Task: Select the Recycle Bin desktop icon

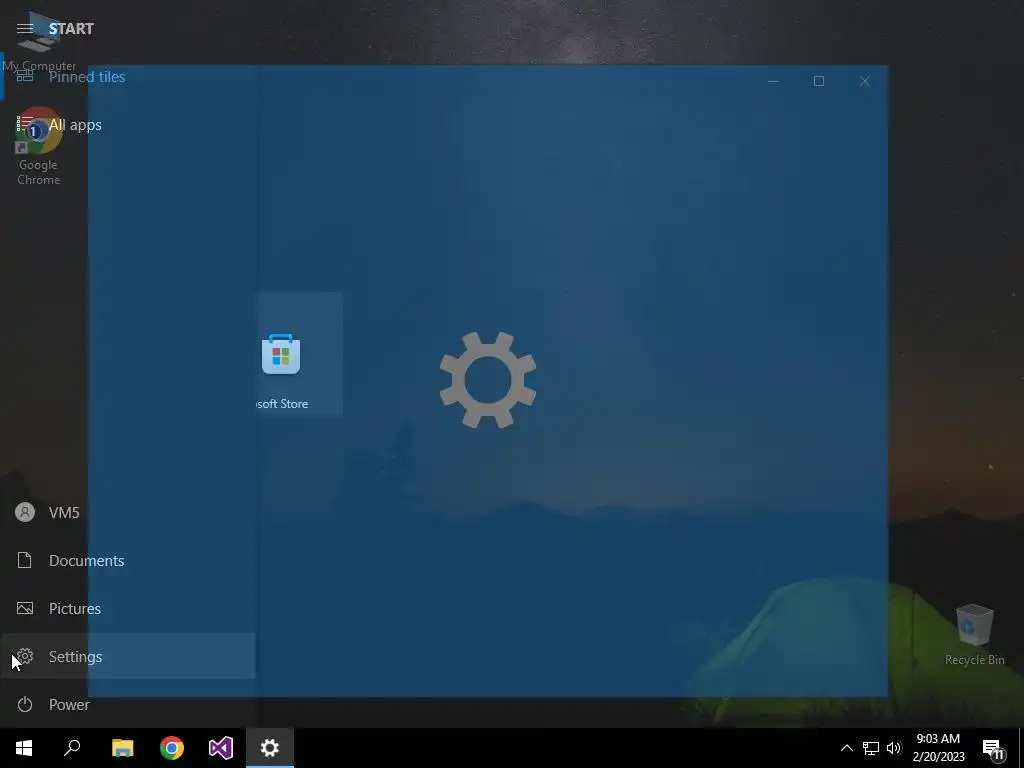Action: [x=974, y=635]
